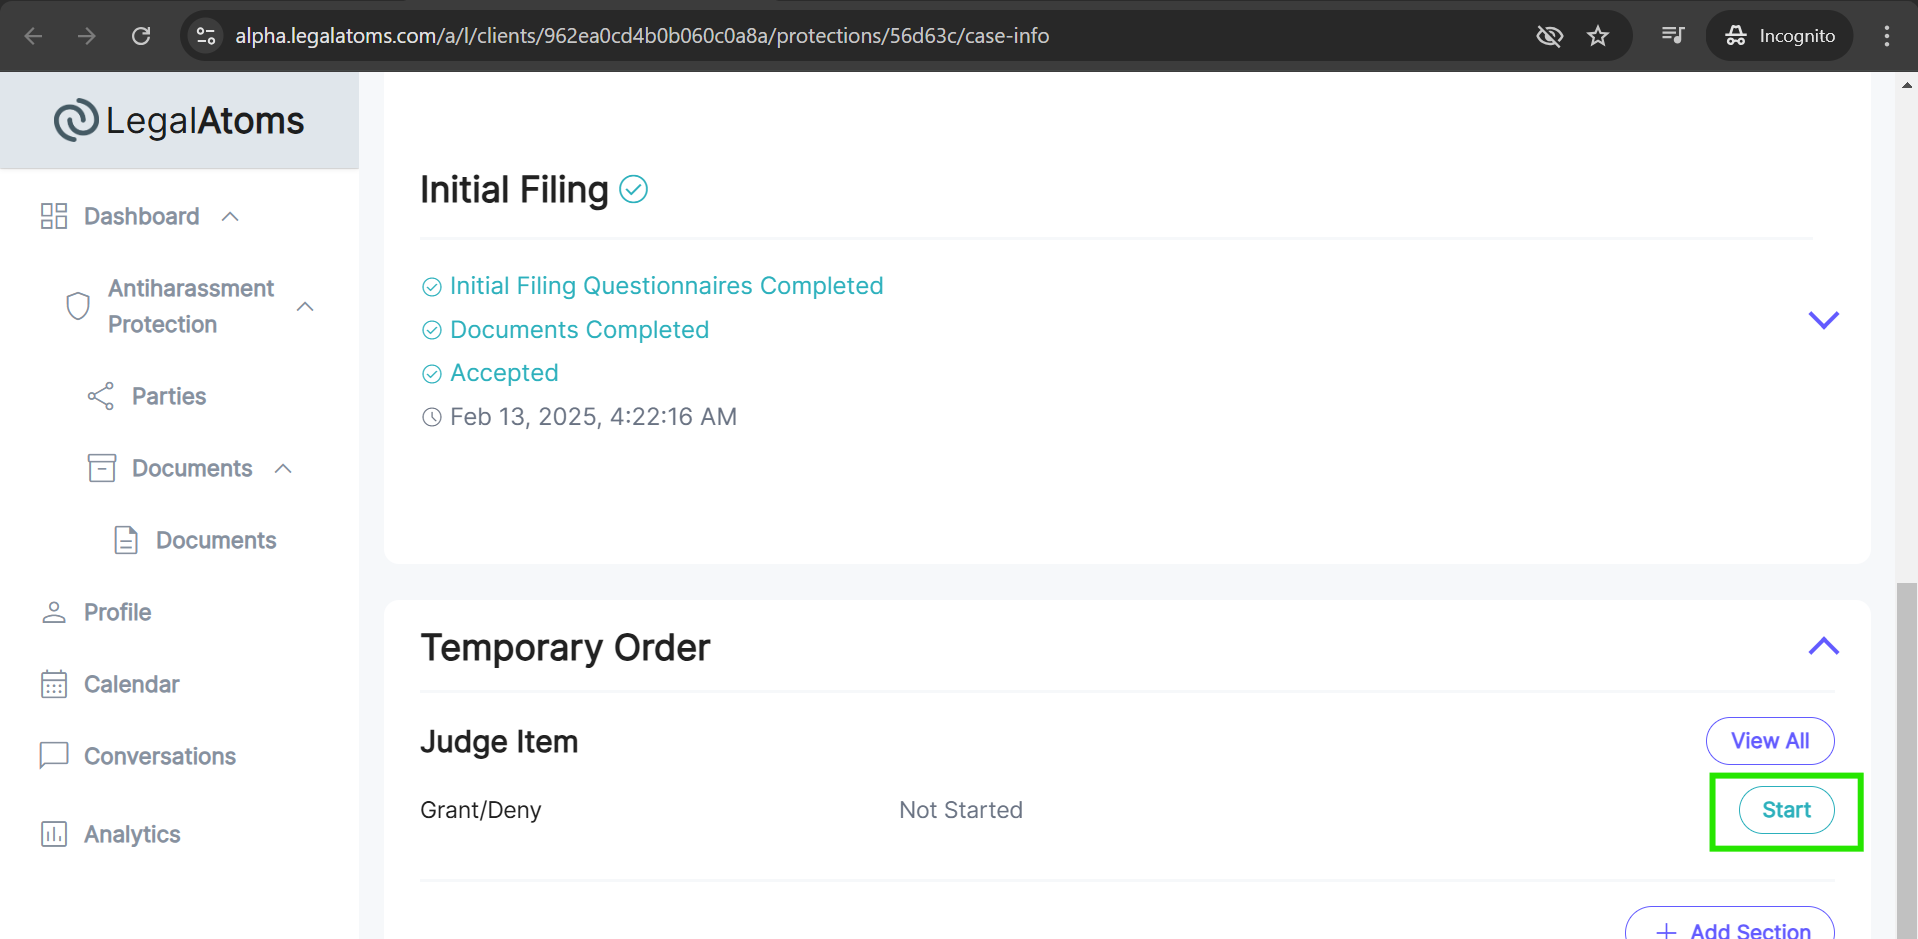Open Parties in sidebar
The height and width of the screenshot is (939, 1918).
(169, 396)
